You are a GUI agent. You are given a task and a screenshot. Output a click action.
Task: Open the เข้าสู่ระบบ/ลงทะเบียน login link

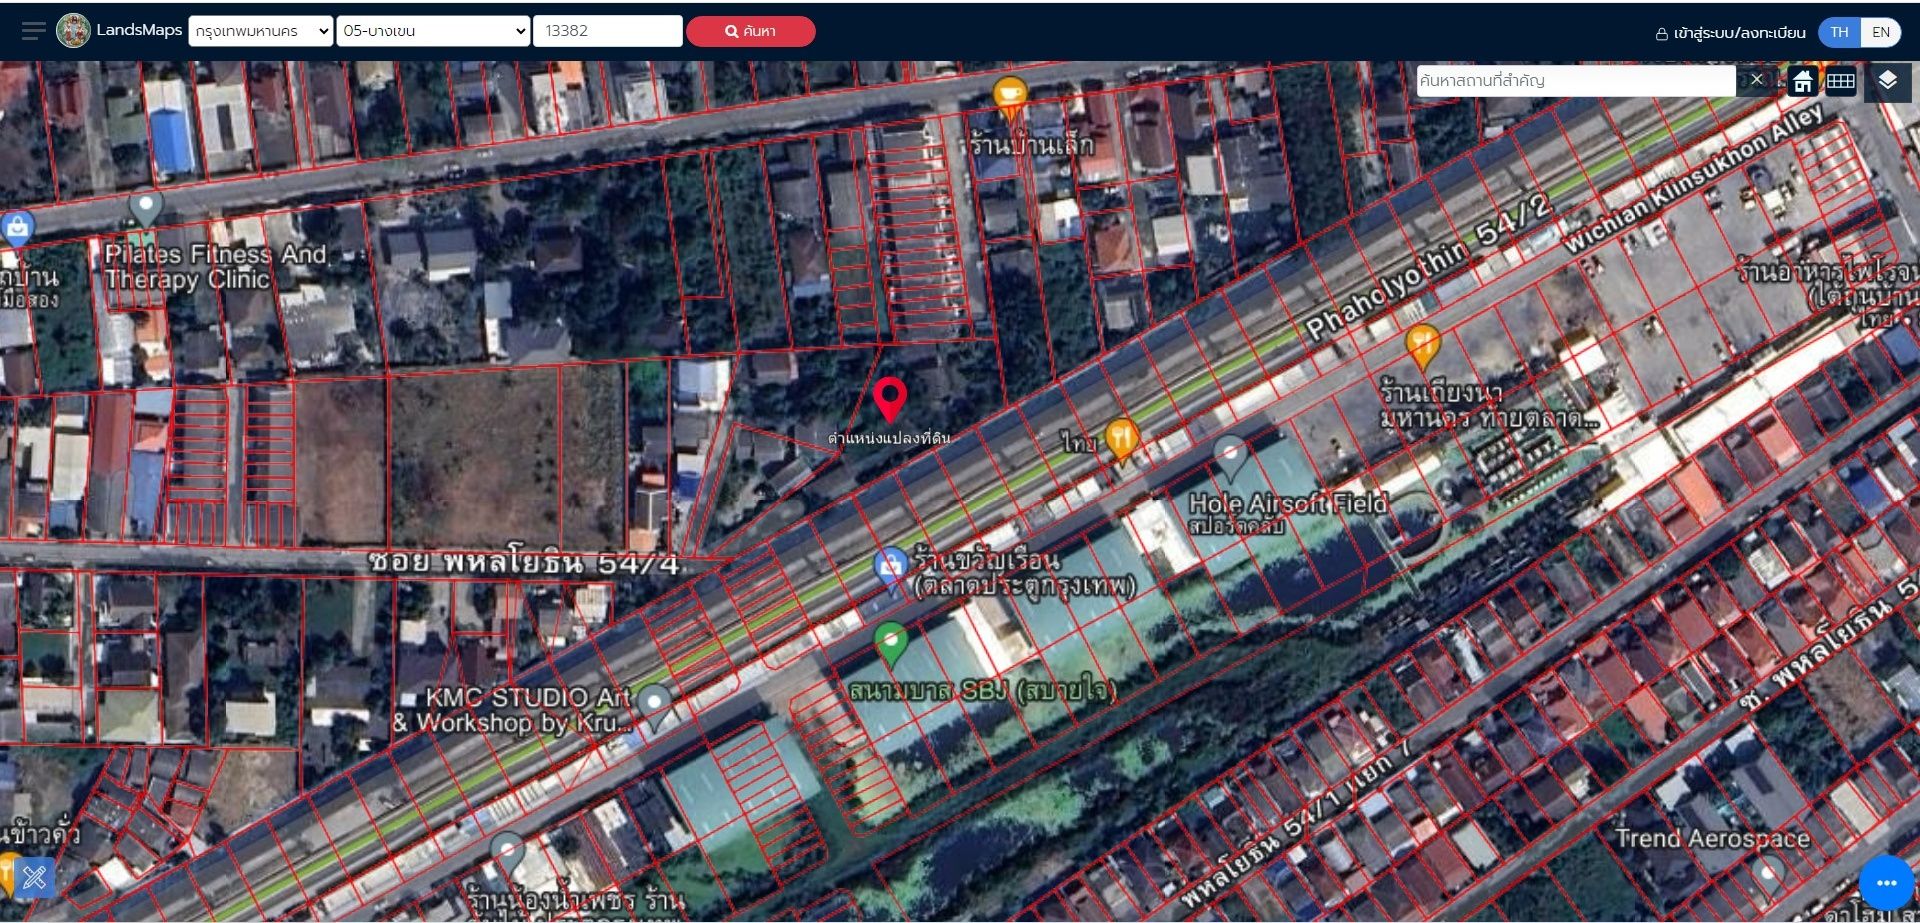(1731, 33)
